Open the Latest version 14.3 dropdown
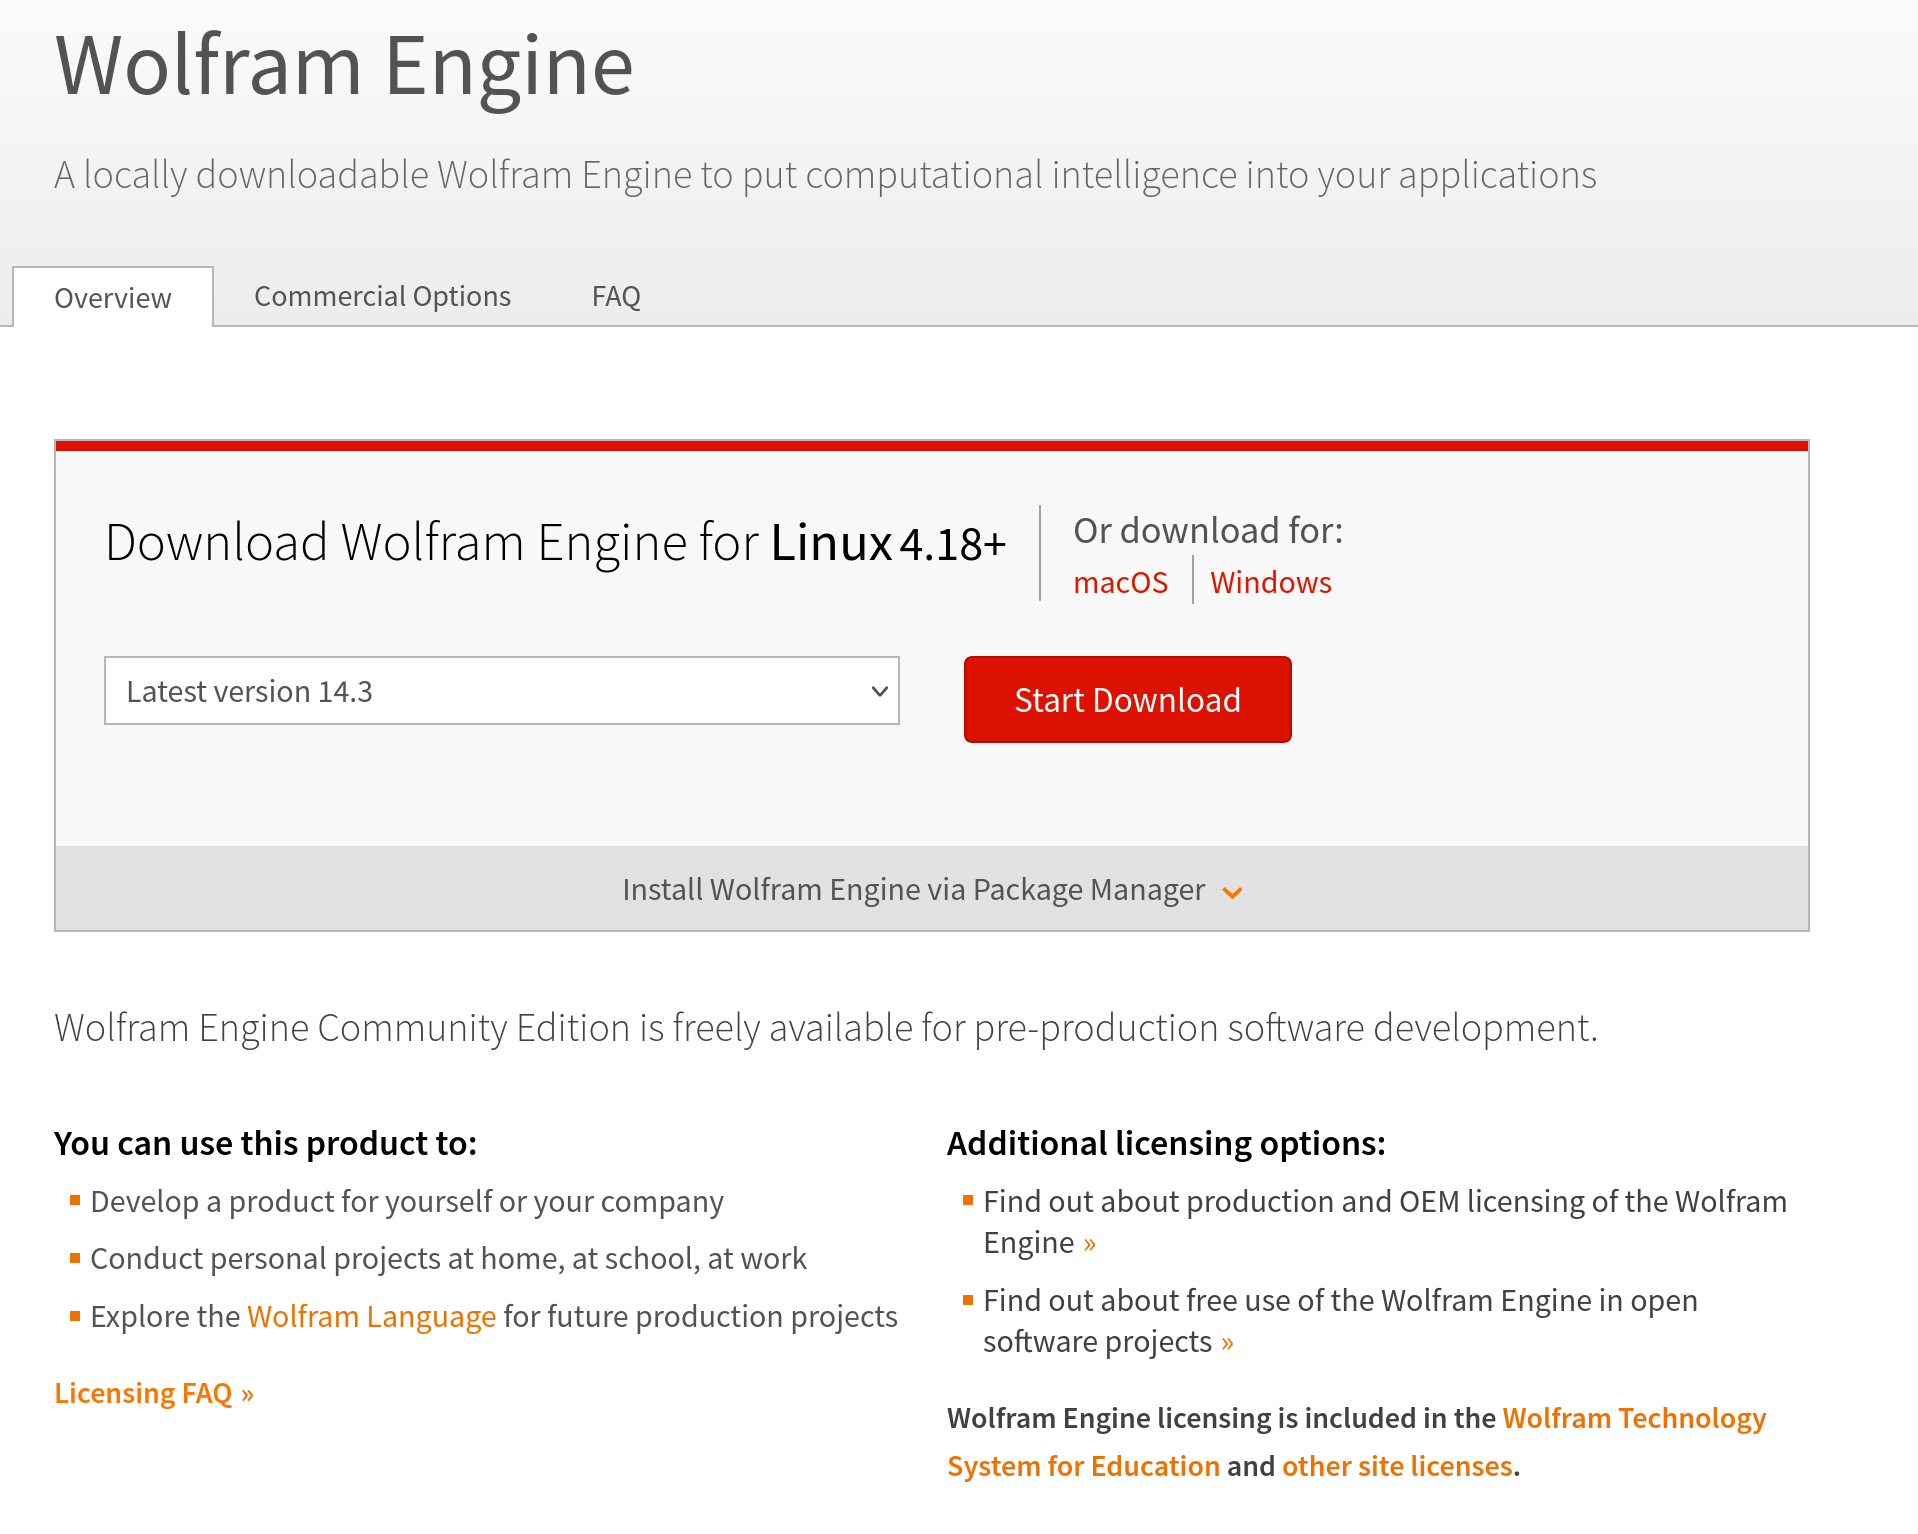 click(x=502, y=691)
